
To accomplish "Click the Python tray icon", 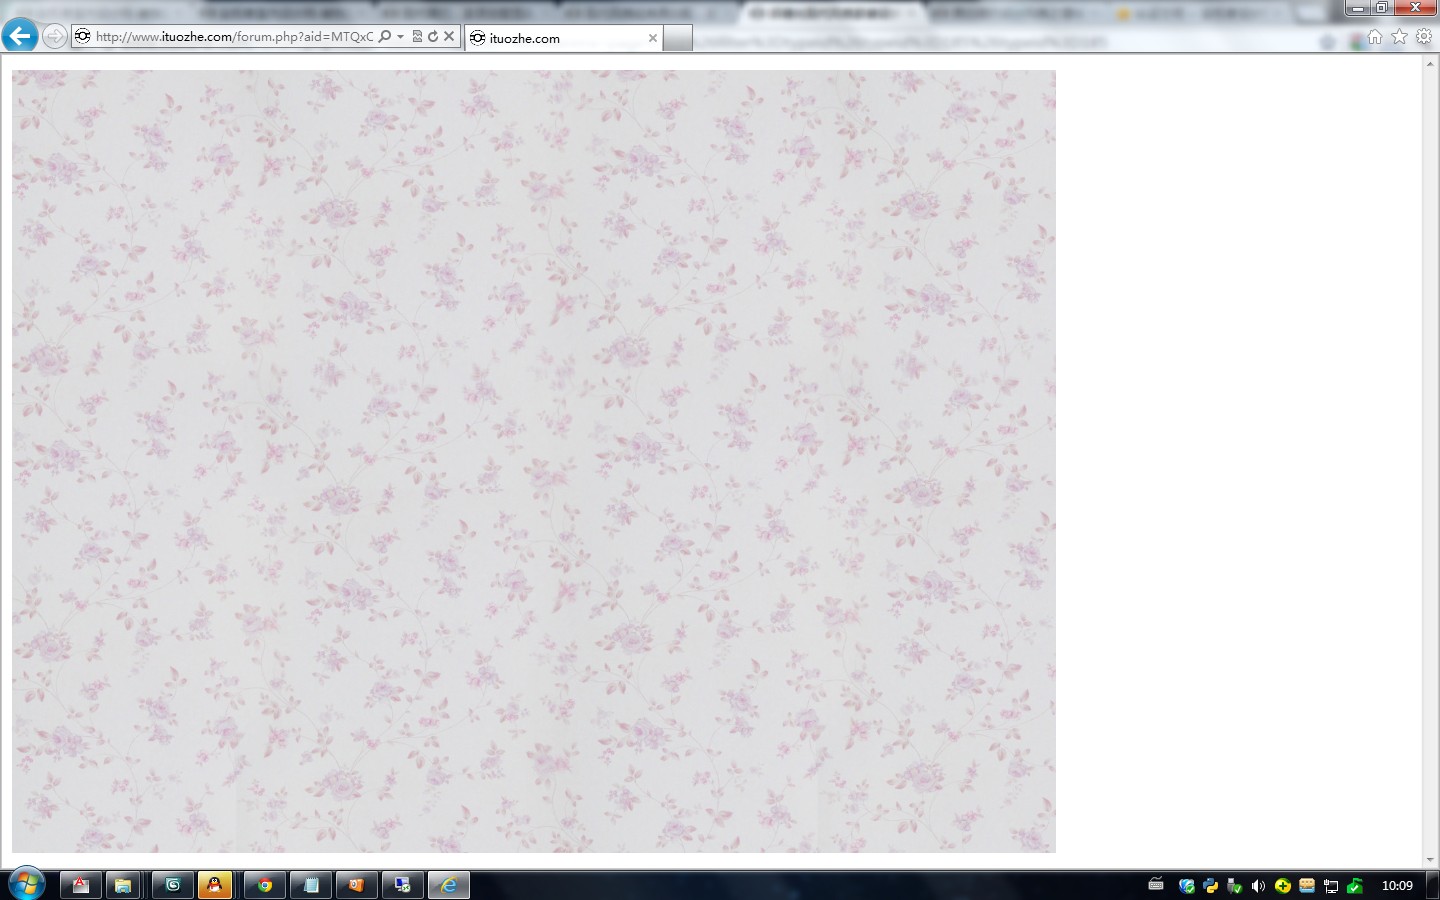I will [1210, 885].
